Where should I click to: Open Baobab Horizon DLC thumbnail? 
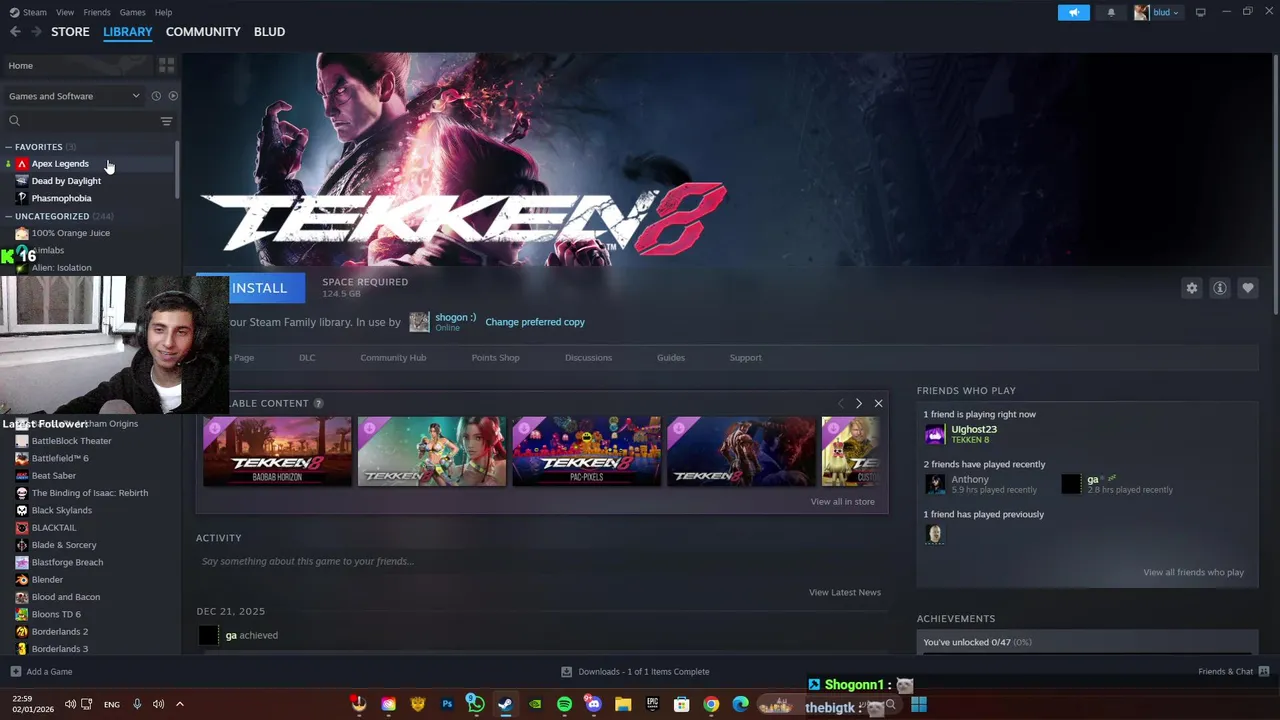(277, 451)
